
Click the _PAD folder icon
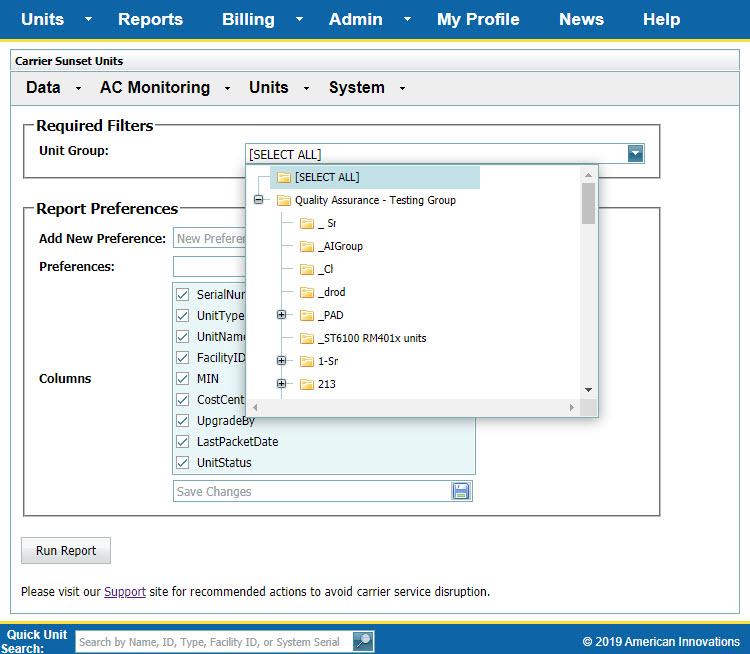307,315
